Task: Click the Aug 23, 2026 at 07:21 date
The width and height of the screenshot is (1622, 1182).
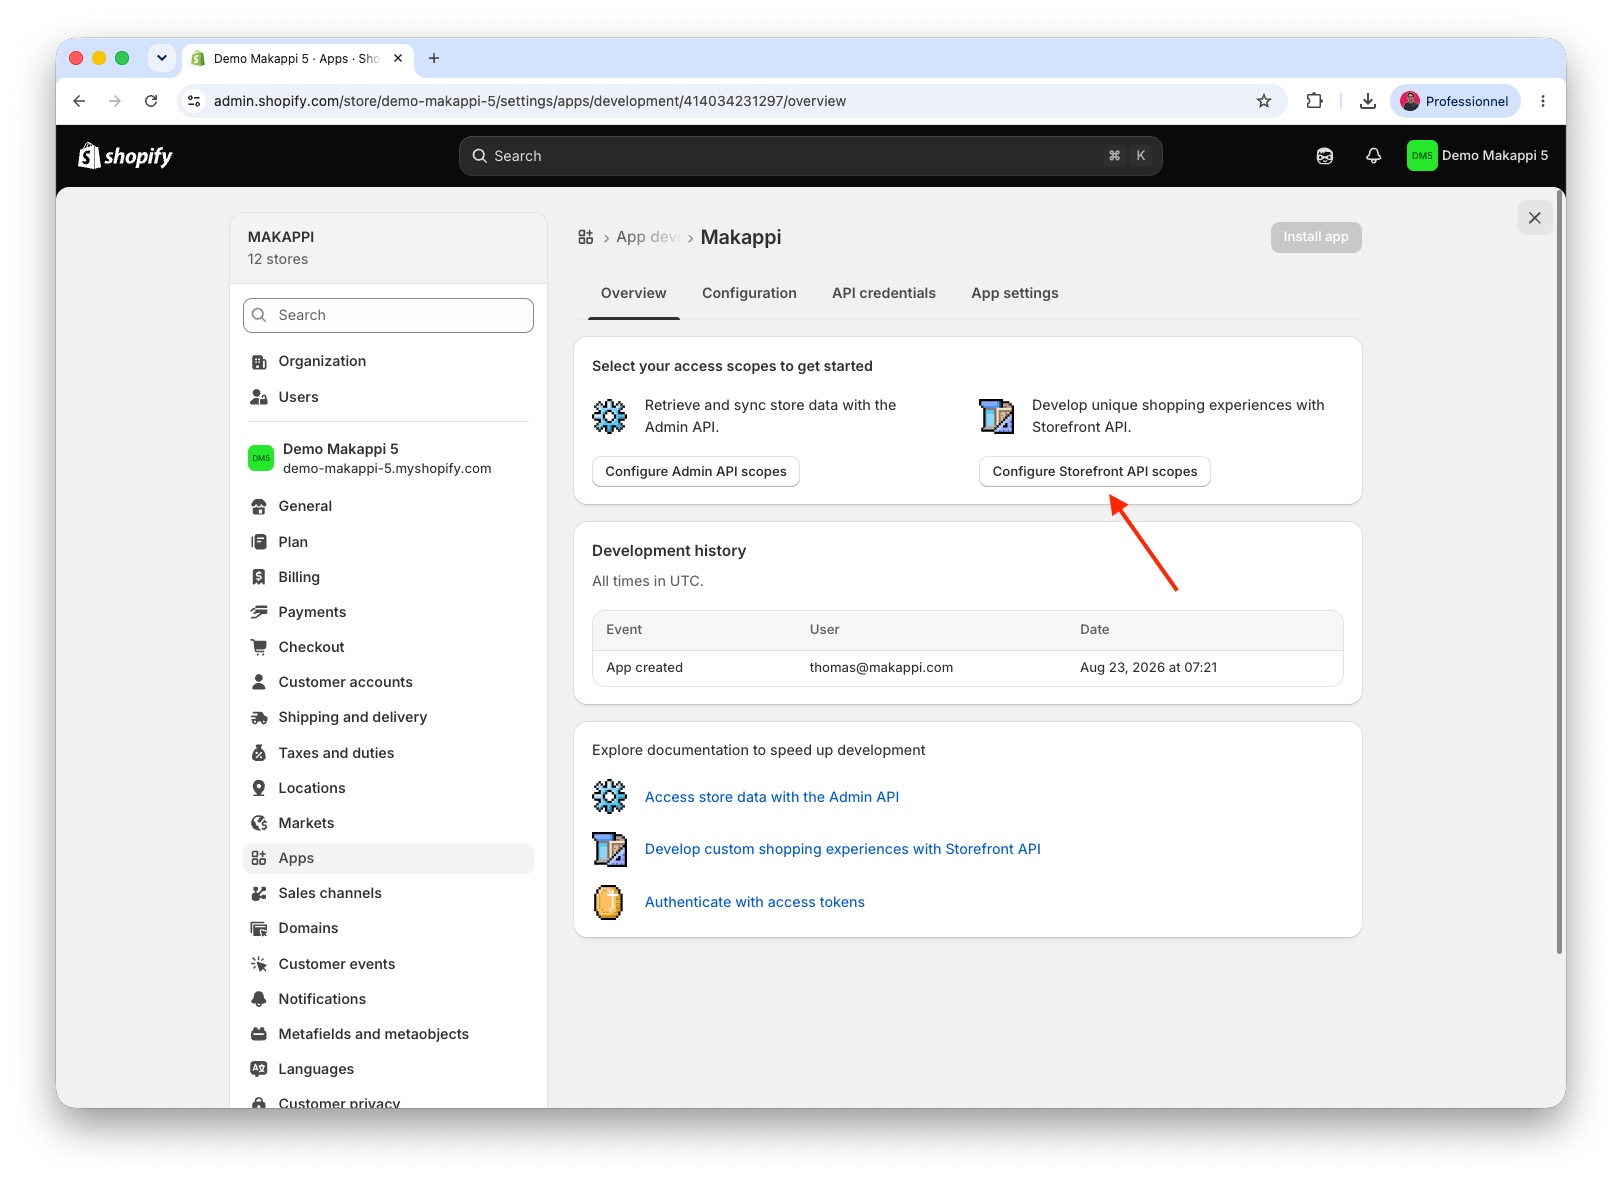Action: tap(1149, 668)
